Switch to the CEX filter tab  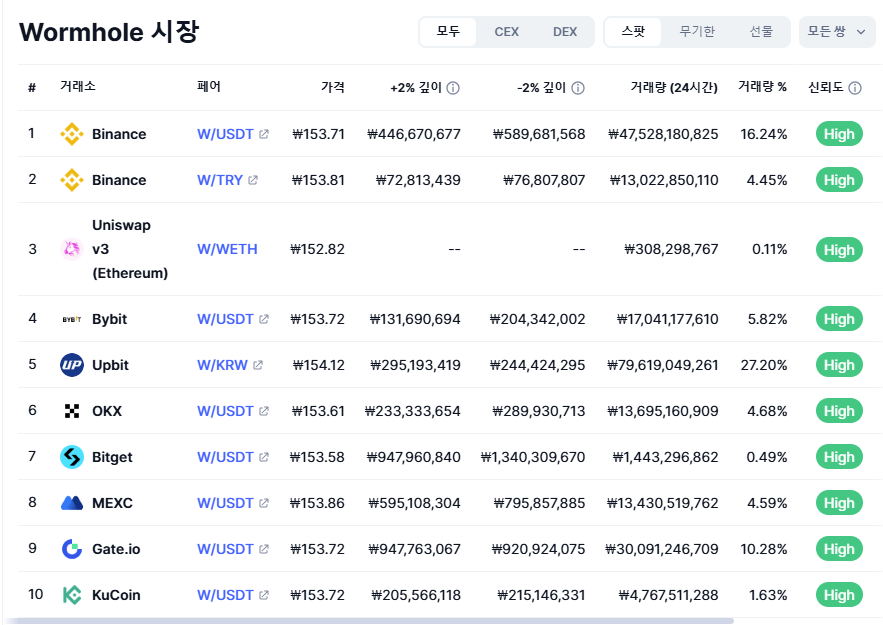pyautogui.click(x=506, y=32)
